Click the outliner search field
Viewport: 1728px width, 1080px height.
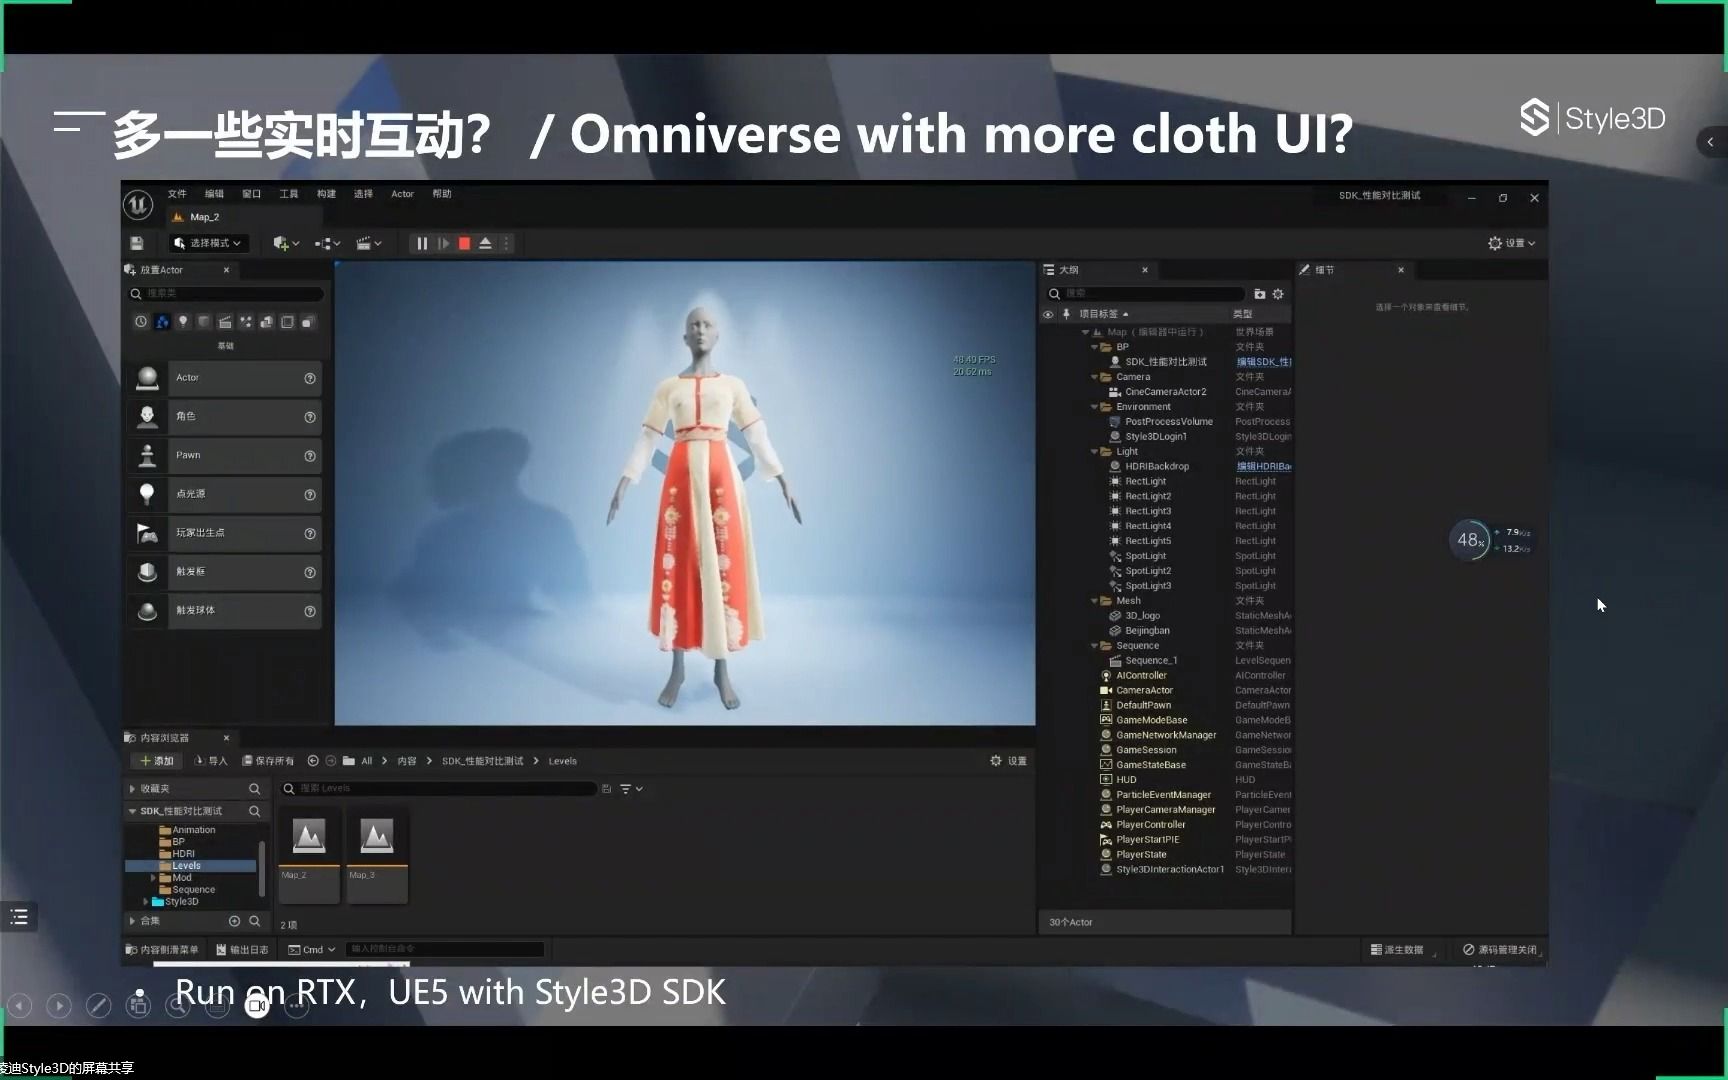tap(1145, 294)
